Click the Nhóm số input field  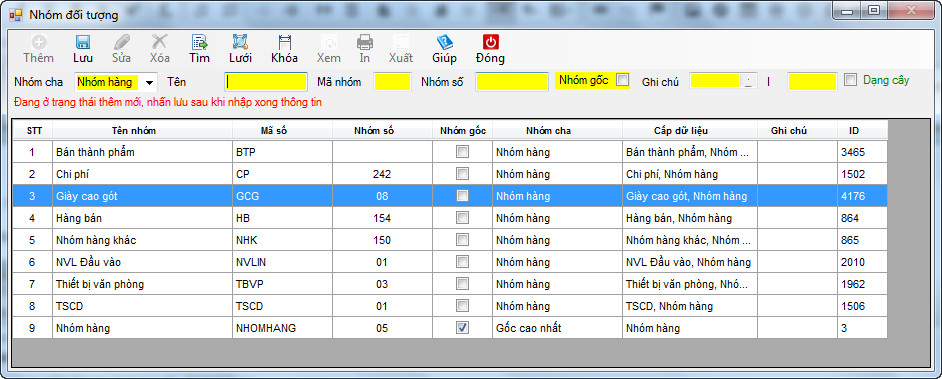pos(512,82)
